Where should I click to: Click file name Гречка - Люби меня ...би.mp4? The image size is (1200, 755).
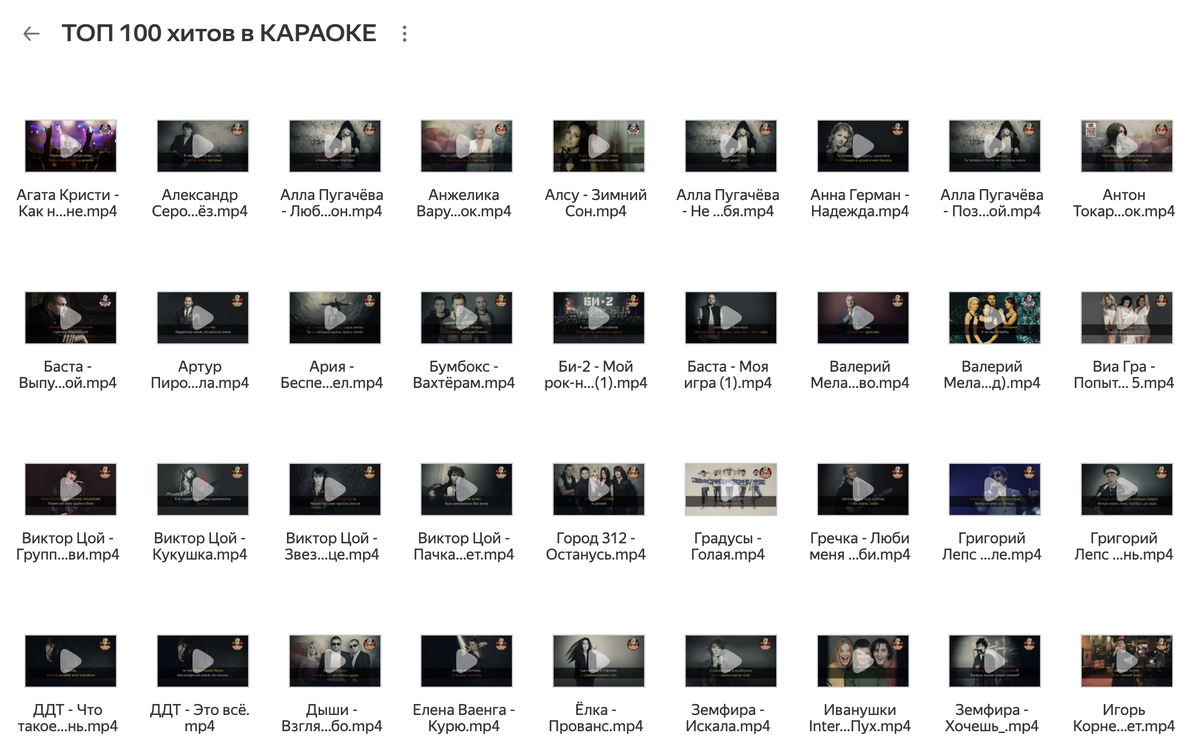click(860, 546)
